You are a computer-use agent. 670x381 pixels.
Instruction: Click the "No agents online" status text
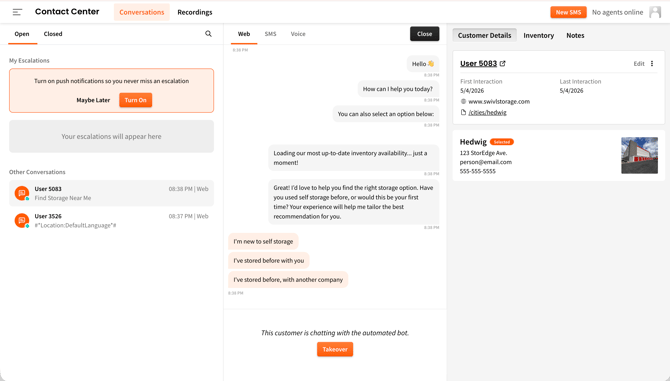click(x=617, y=12)
